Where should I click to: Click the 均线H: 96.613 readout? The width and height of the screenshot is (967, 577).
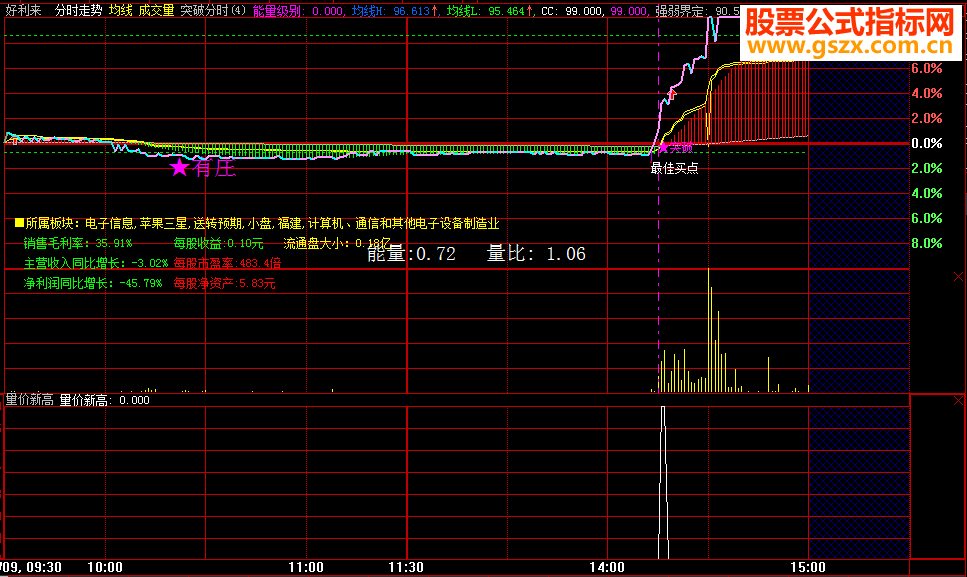click(395, 11)
